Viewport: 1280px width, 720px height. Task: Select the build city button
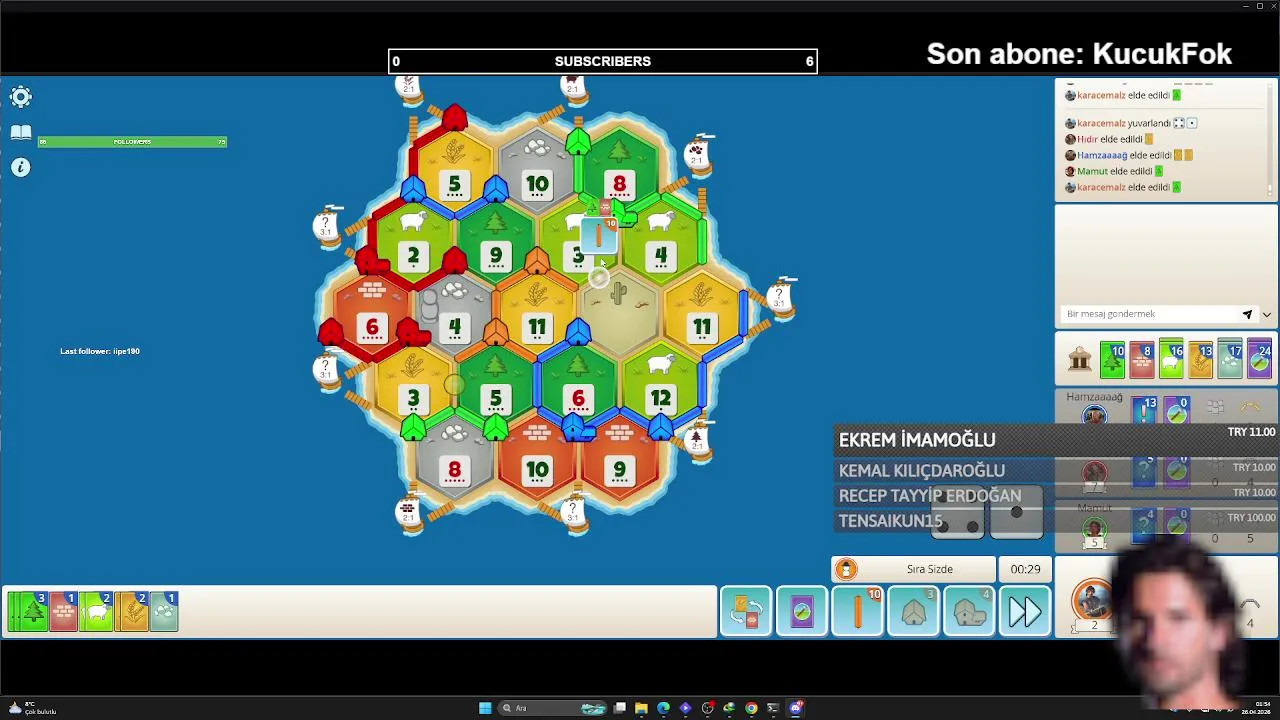coord(969,611)
